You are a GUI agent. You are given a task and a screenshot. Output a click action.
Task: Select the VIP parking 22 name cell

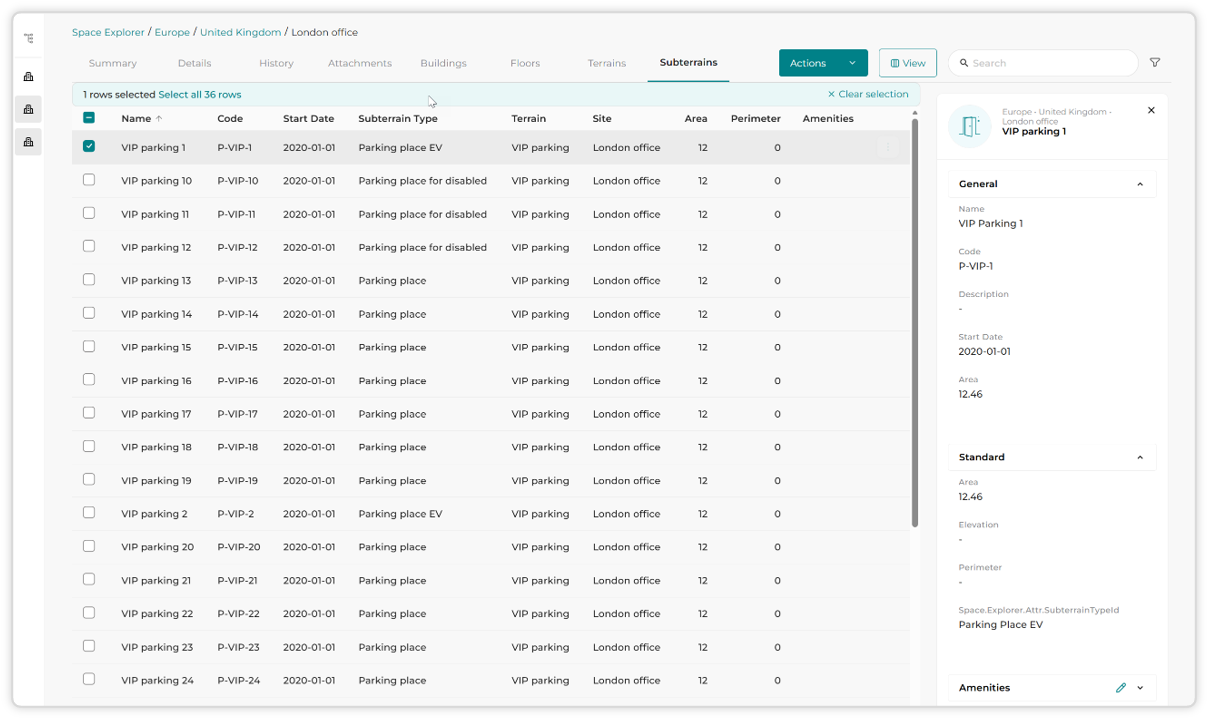(157, 614)
